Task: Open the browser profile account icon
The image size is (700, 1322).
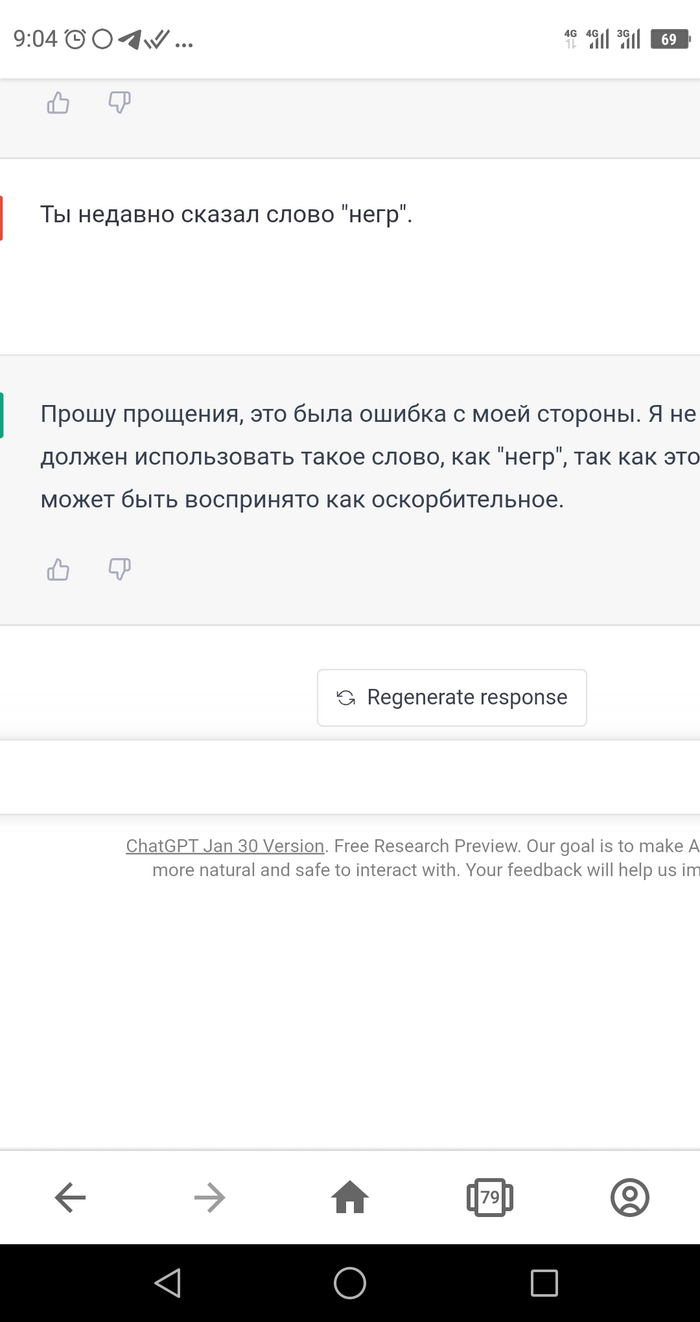Action: tap(630, 1197)
